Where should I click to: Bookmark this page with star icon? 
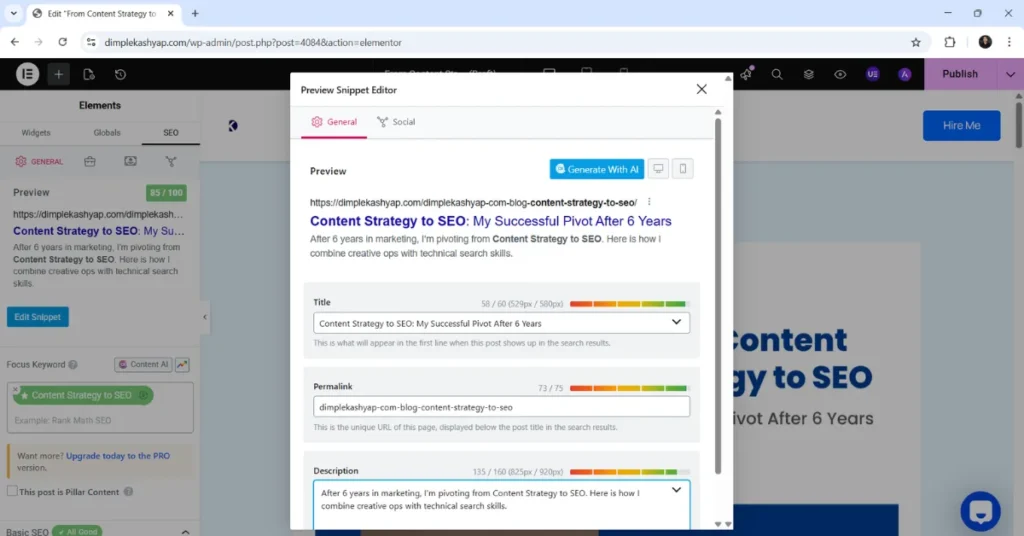[x=916, y=42]
